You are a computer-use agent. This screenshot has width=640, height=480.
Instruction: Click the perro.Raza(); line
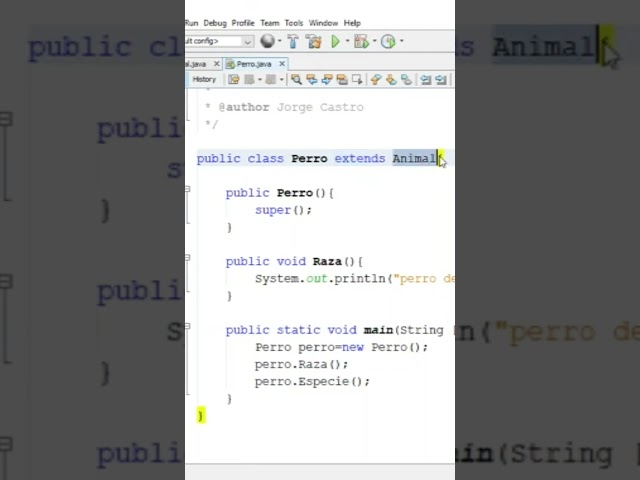(301, 364)
